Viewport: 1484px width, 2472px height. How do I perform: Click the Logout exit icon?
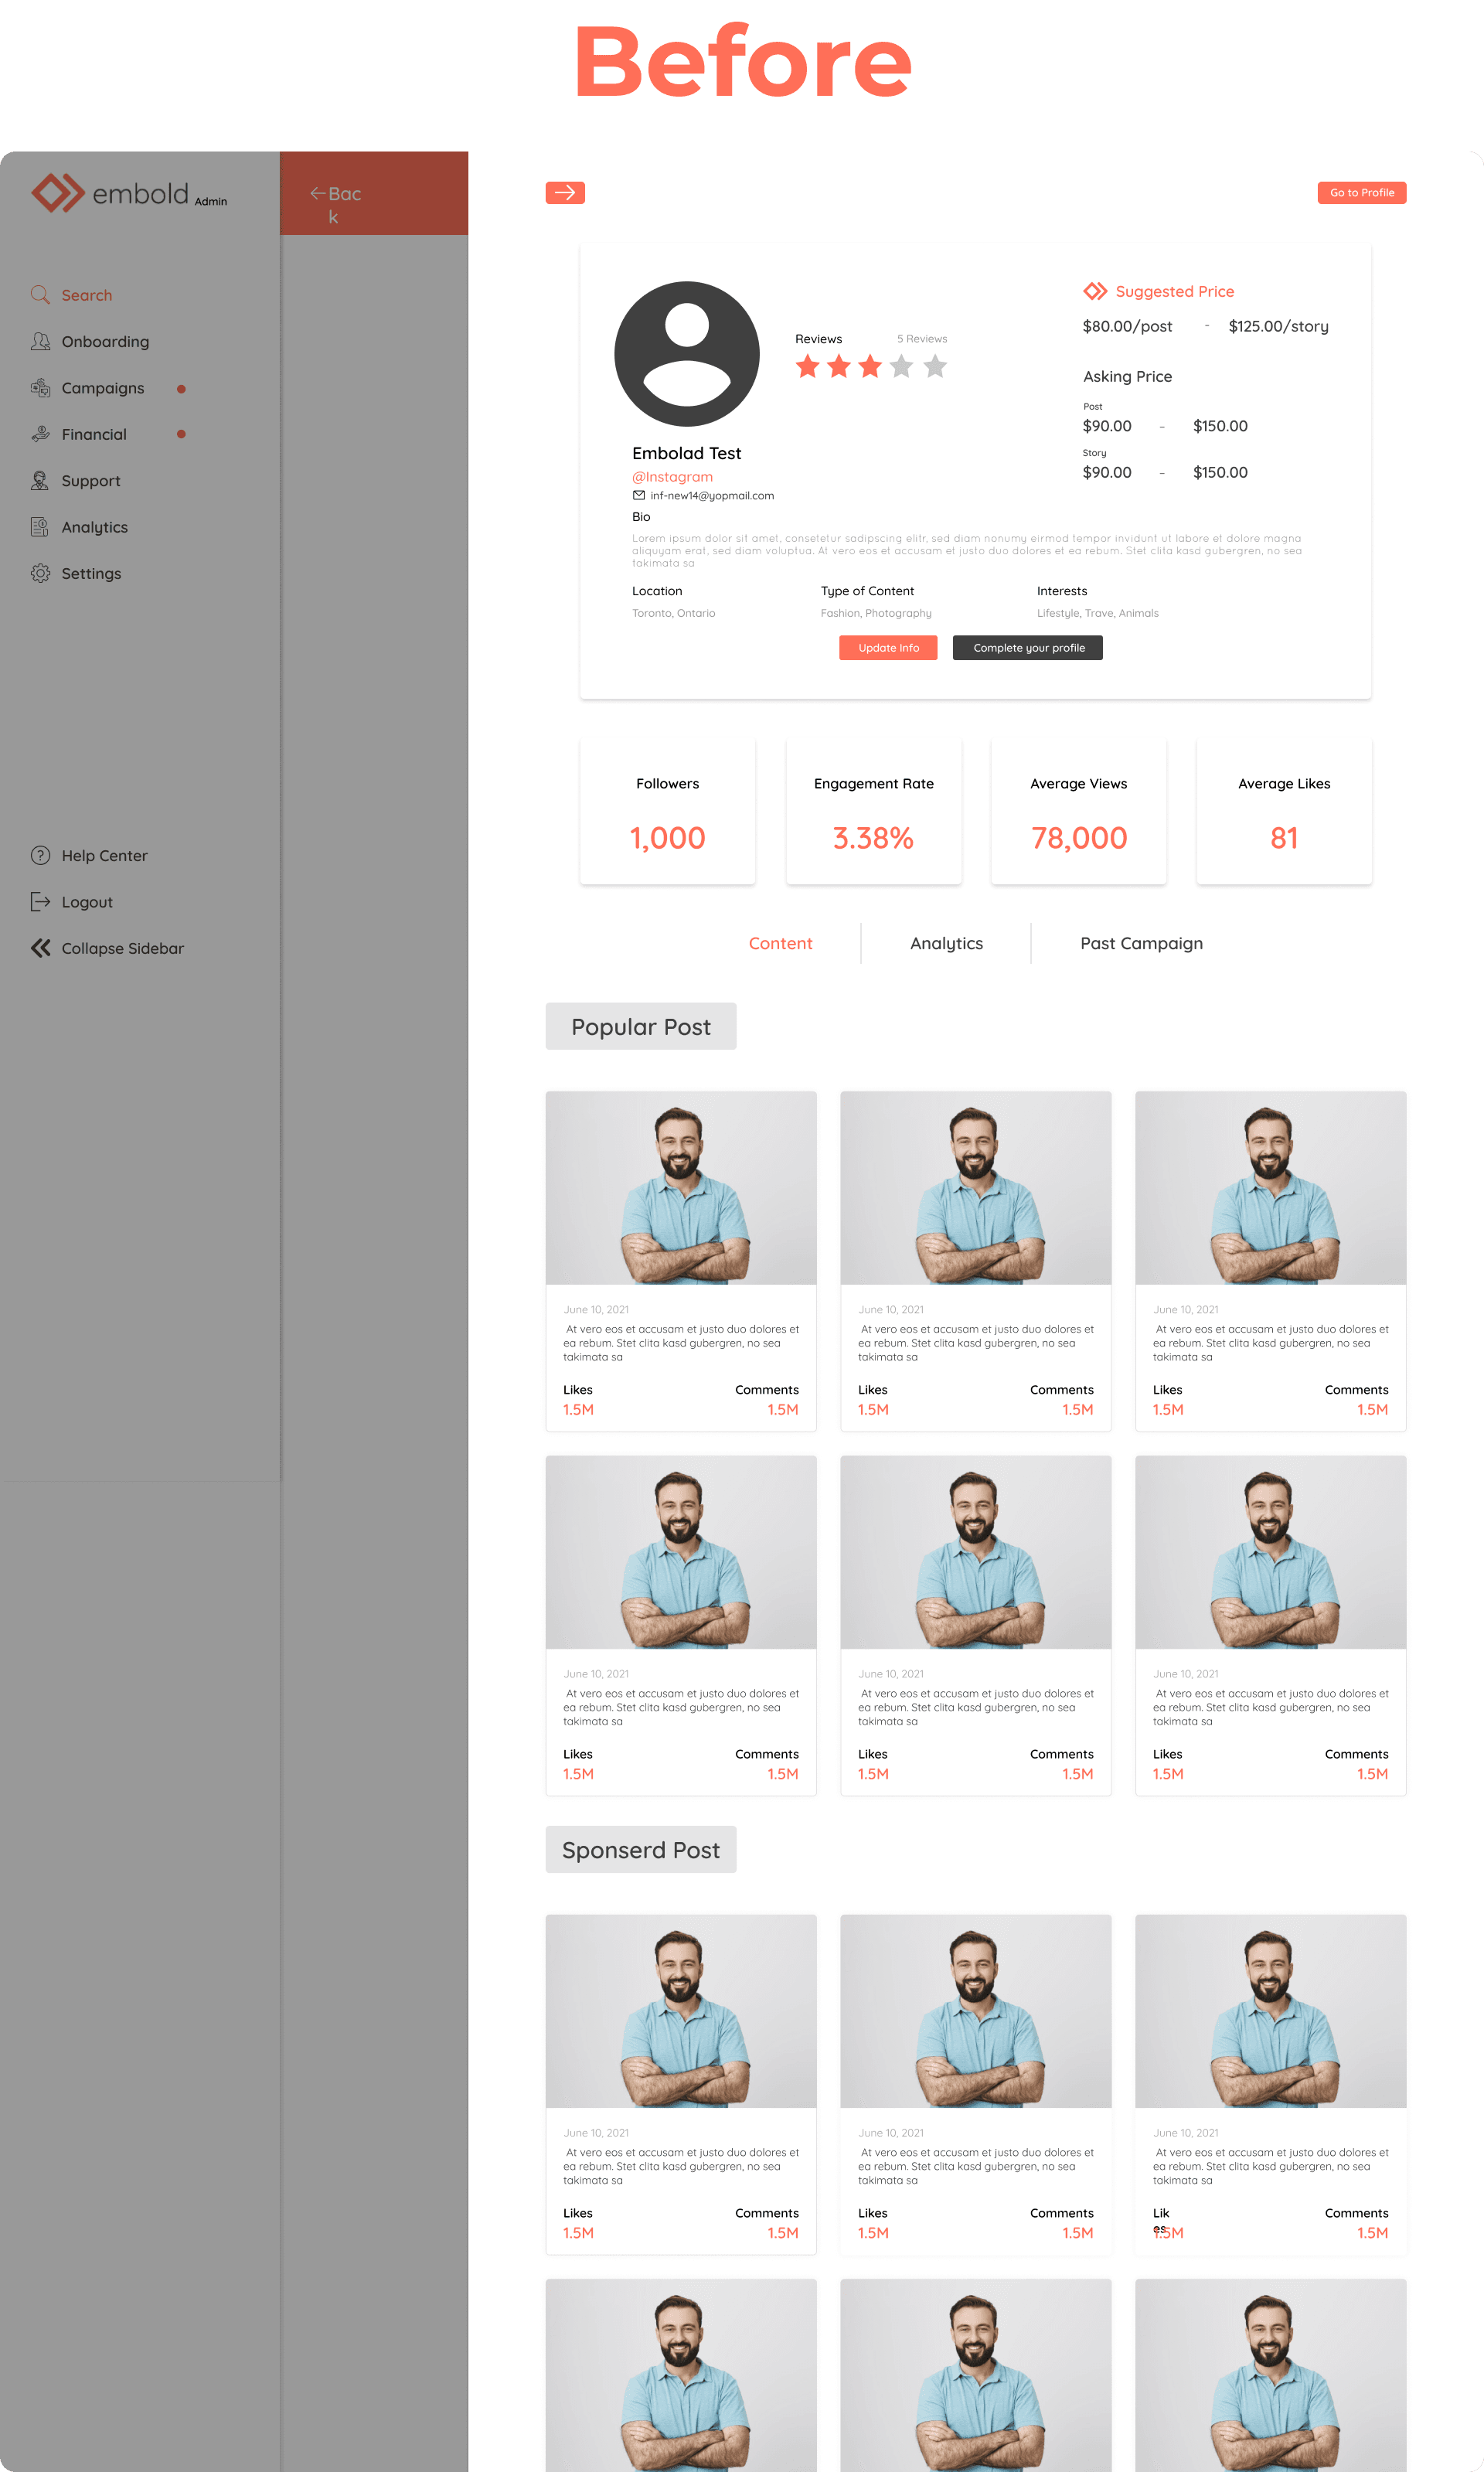pyautogui.click(x=40, y=902)
